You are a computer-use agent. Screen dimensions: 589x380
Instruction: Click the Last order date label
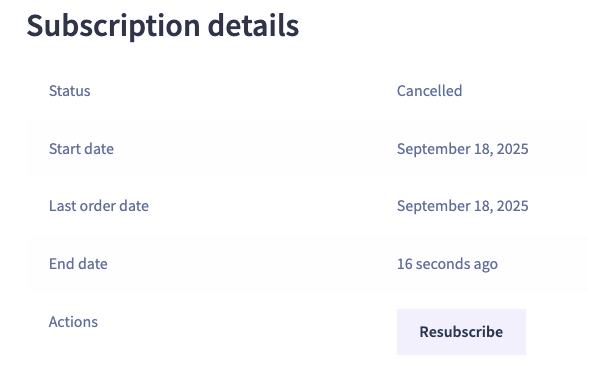tap(99, 206)
